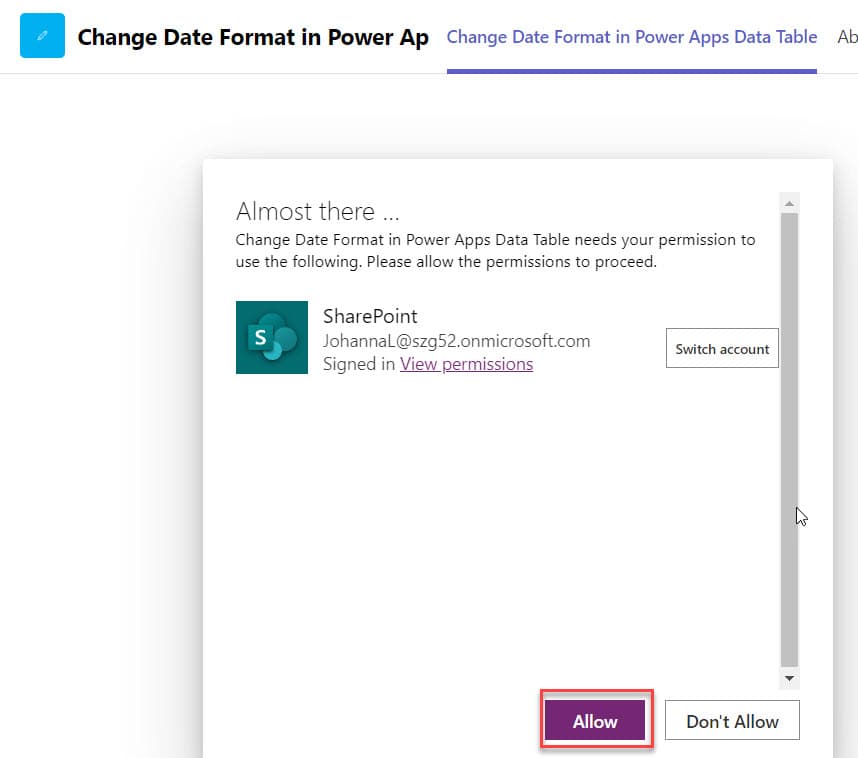Click the SharePoint logo icon
The width and height of the screenshot is (858, 758).
(271, 337)
